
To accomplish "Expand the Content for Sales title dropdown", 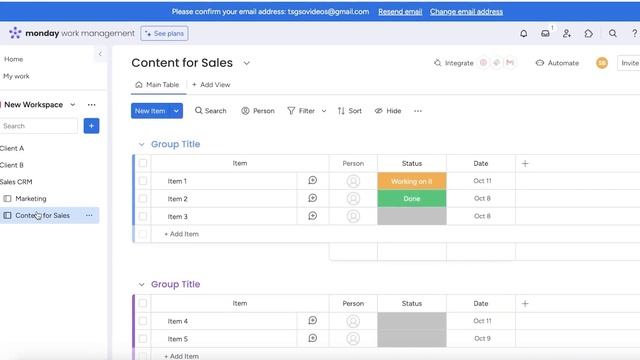I will (247, 63).
